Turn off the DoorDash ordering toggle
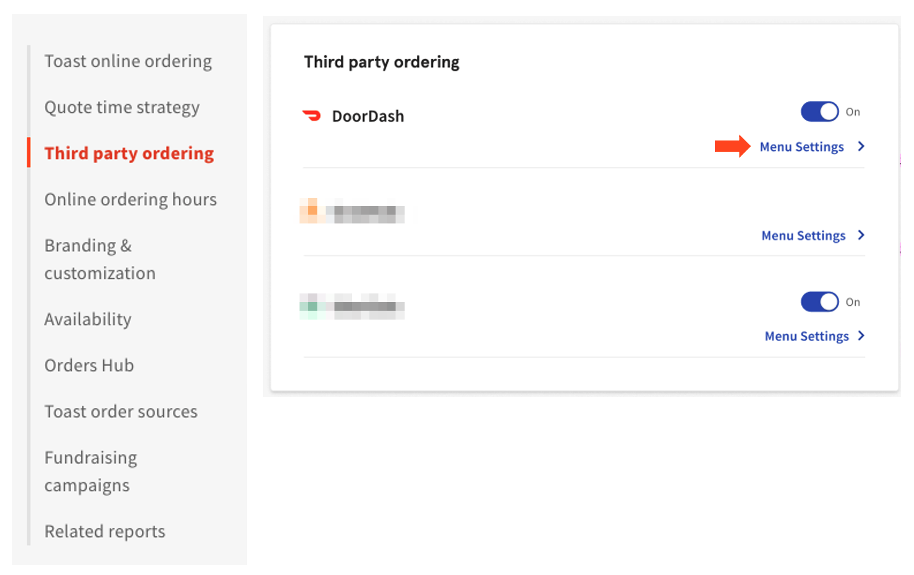Viewport: 914px width, 575px height. point(820,112)
